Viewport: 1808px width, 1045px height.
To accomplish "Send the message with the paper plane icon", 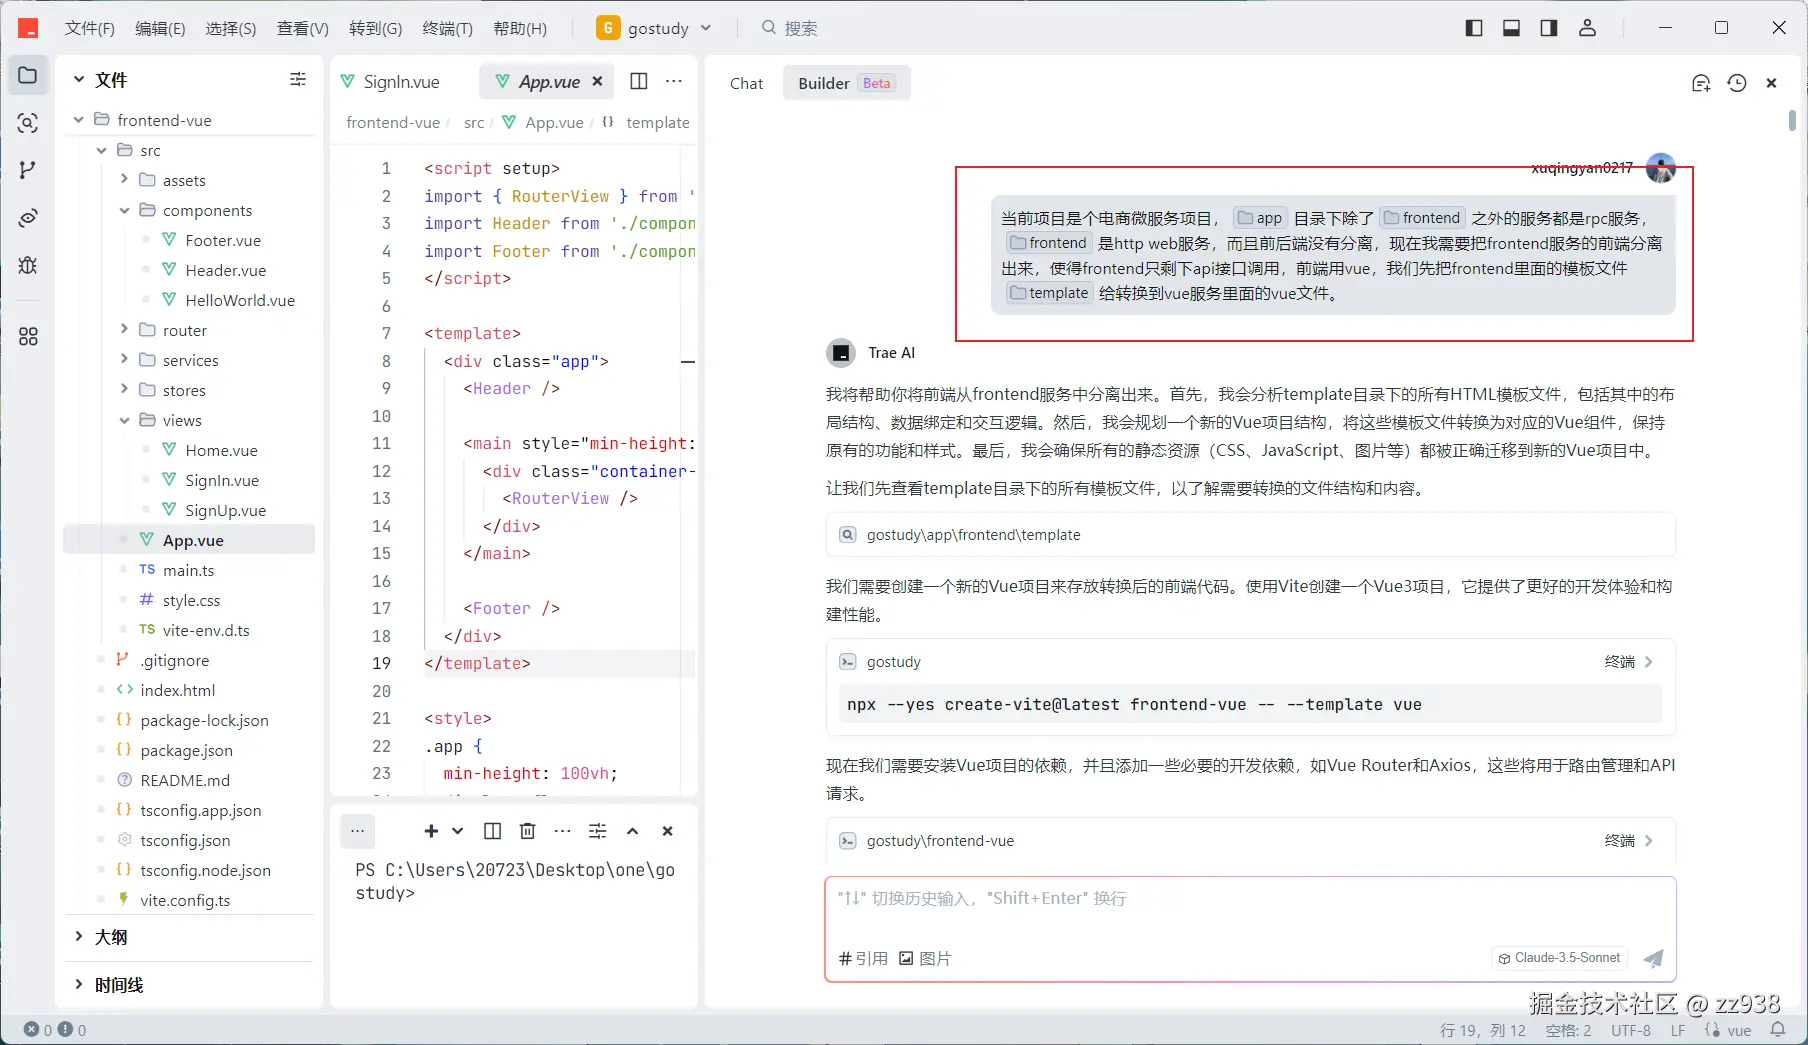I will coord(1654,958).
